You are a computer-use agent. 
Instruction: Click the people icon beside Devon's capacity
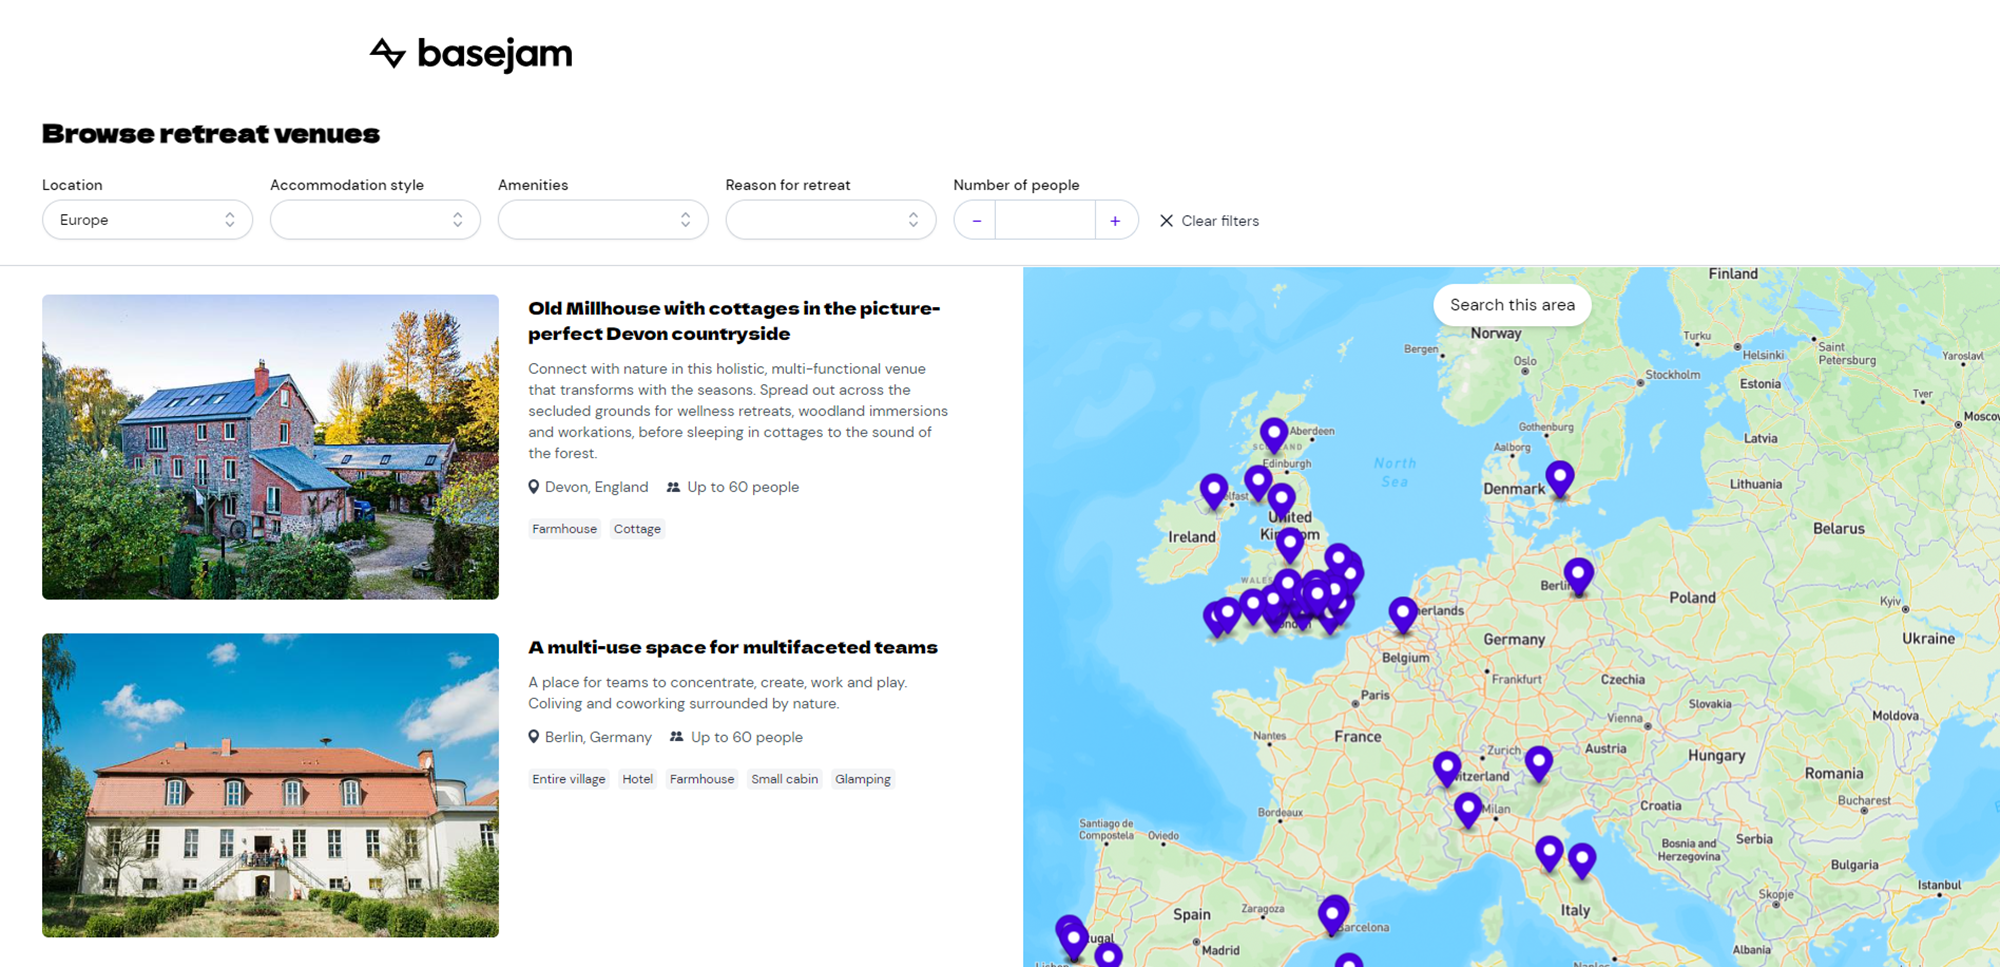tap(673, 487)
